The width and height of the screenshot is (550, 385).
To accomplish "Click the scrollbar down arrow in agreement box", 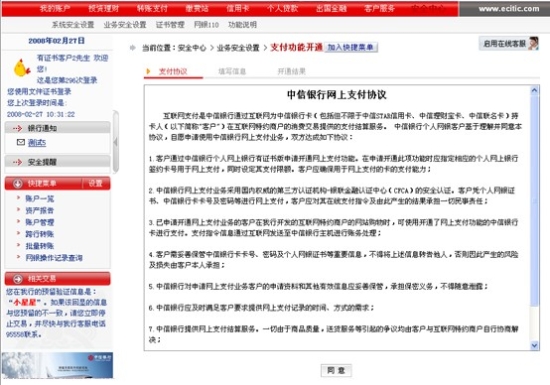I will [x=534, y=345].
